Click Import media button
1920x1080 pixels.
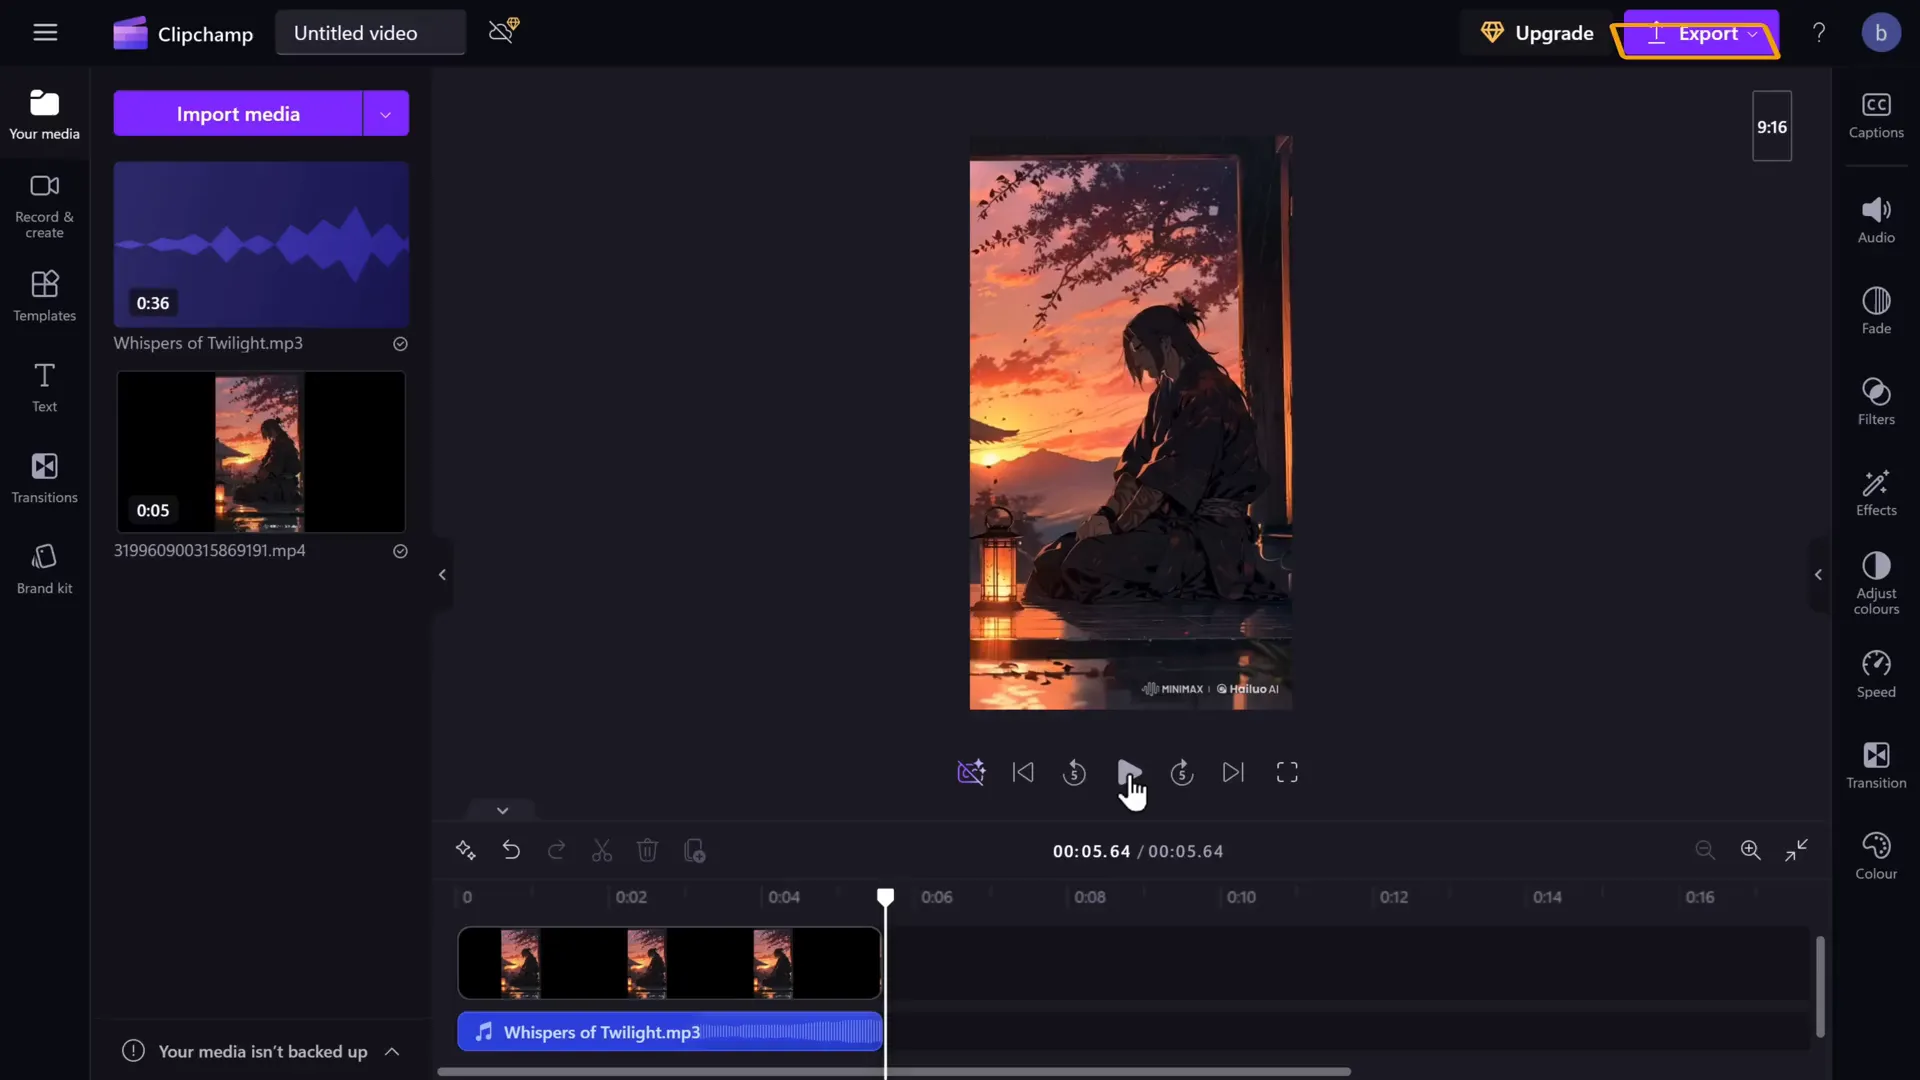point(238,114)
